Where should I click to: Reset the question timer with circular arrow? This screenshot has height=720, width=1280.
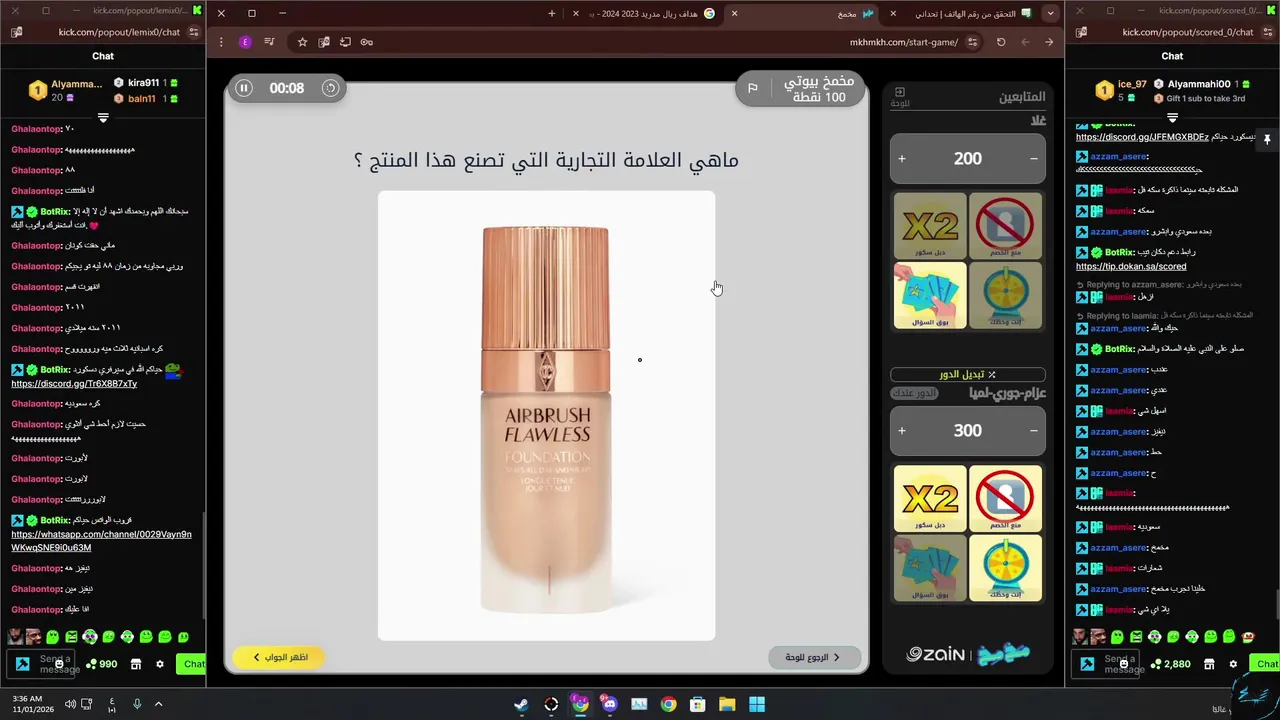(x=330, y=88)
